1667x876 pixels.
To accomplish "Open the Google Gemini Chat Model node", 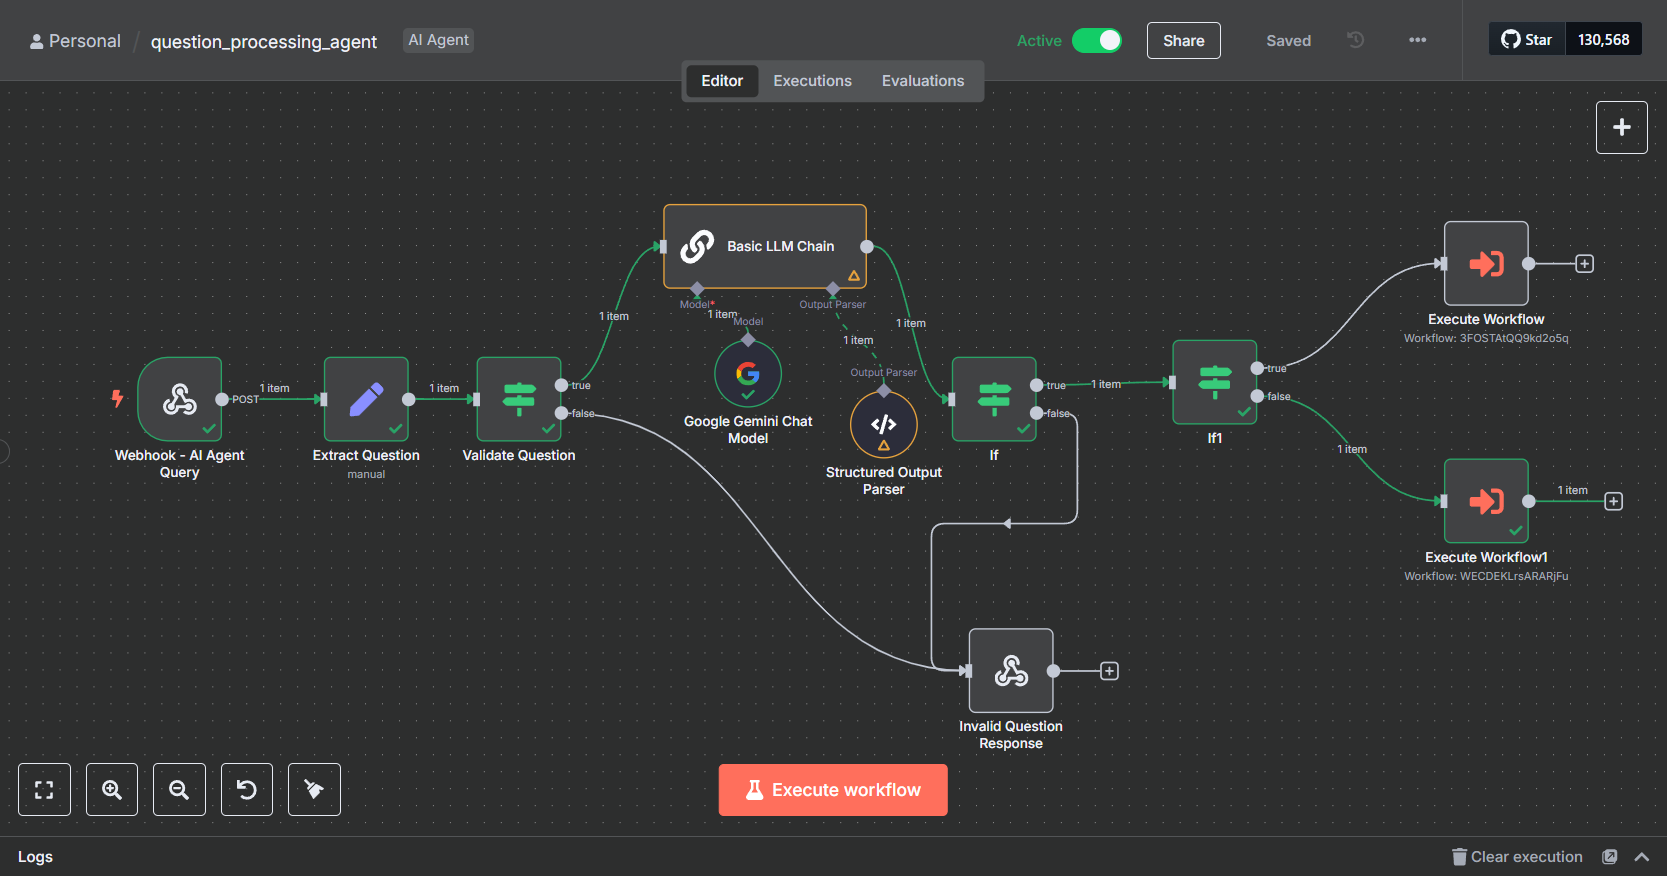I will click(748, 374).
